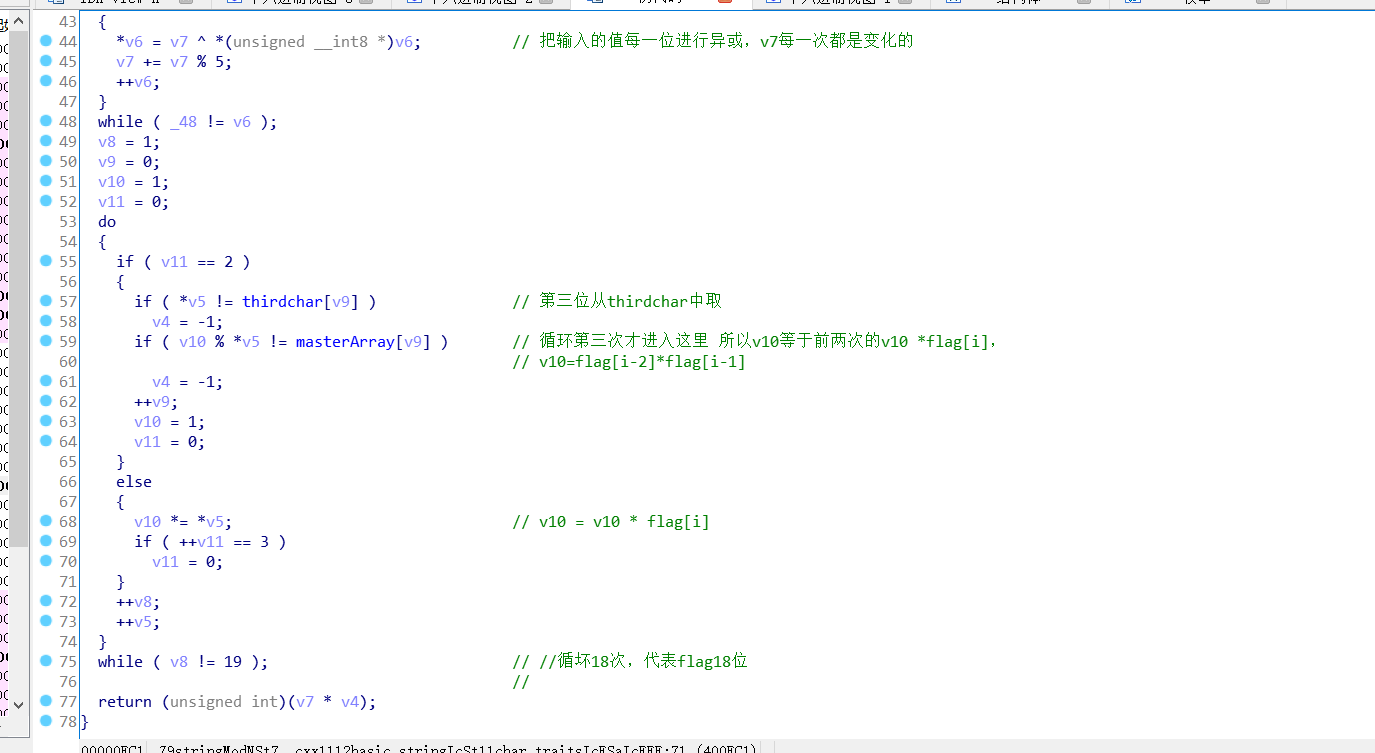Click the blue dot beside line 70
The image size is (1375, 753).
[x=46, y=561]
